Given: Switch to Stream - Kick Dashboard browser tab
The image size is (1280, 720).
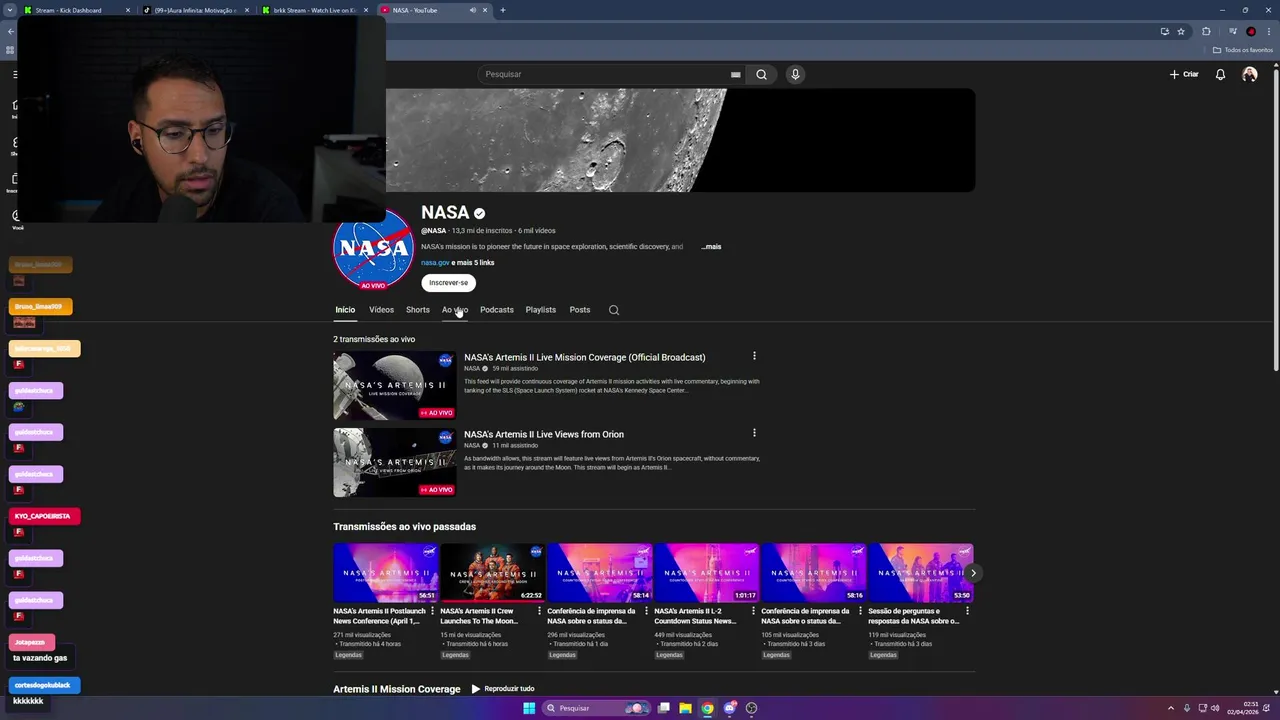Looking at the screenshot, I should pos(77,10).
